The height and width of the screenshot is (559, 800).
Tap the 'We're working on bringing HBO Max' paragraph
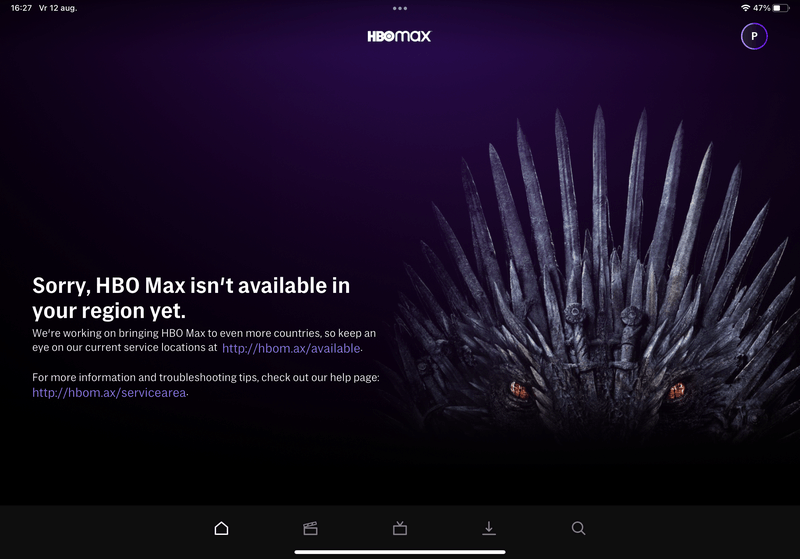204,340
